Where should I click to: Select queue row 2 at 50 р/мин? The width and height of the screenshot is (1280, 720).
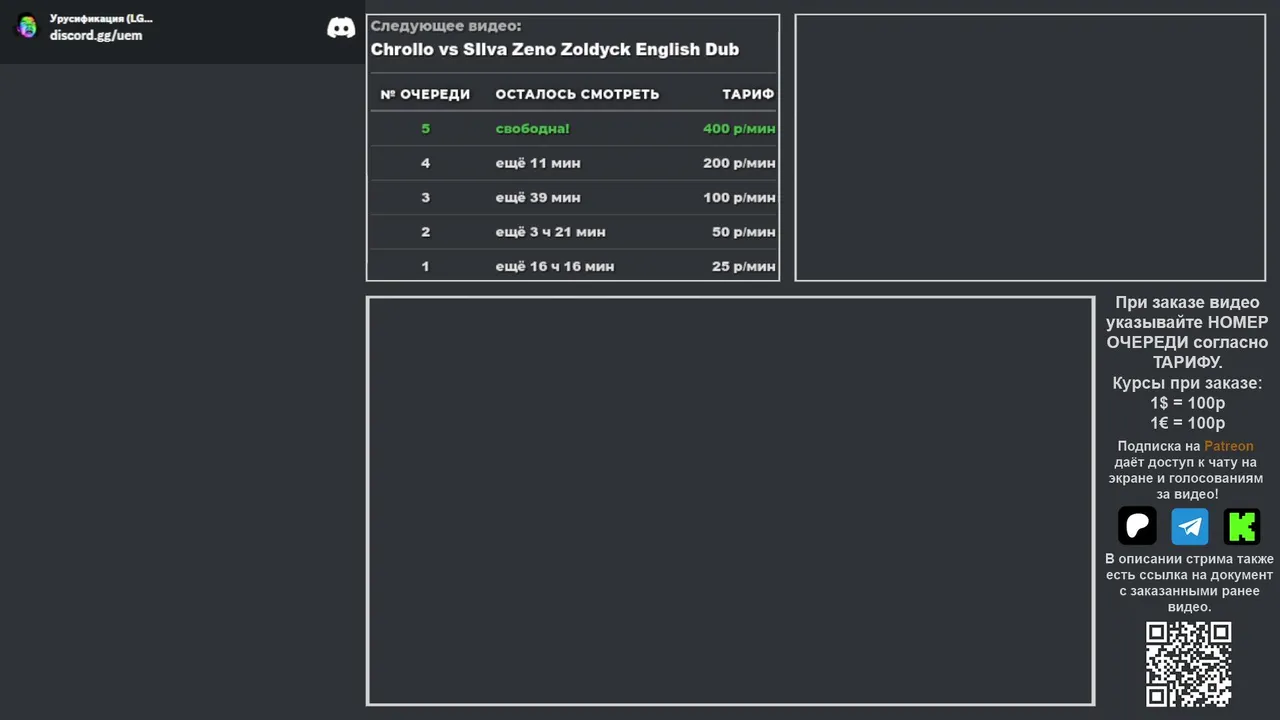pos(573,232)
